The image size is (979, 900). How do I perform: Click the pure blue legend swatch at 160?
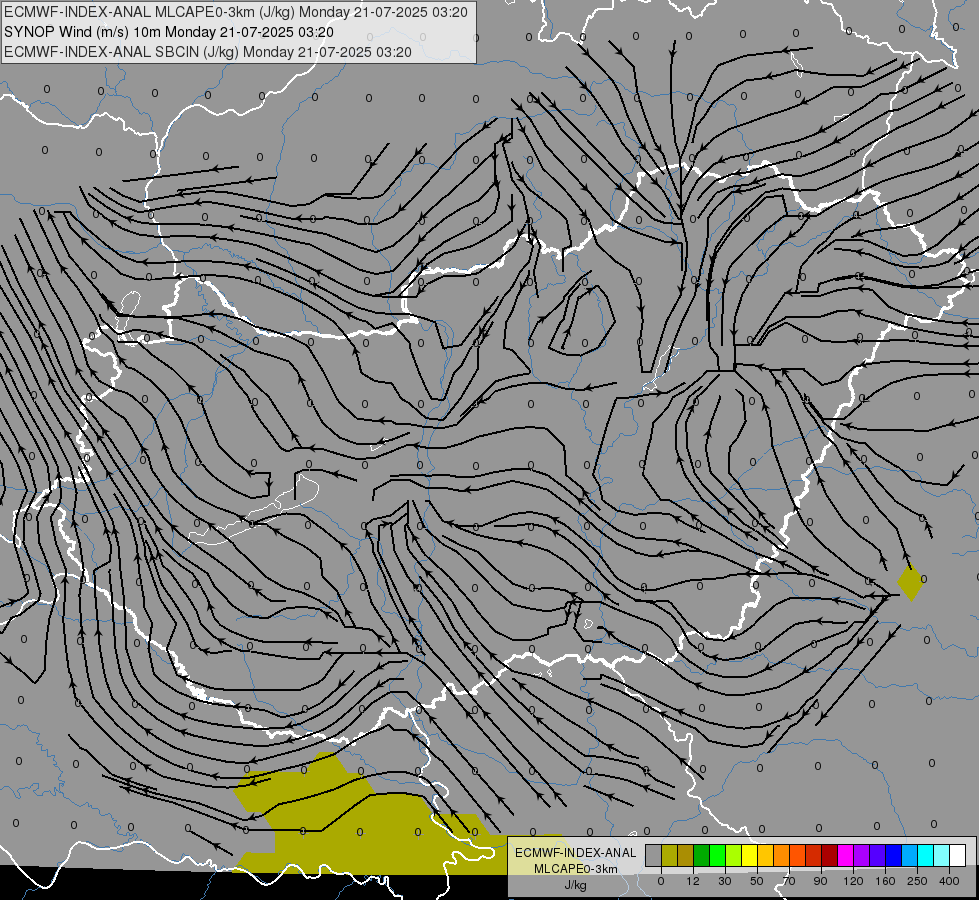click(893, 855)
